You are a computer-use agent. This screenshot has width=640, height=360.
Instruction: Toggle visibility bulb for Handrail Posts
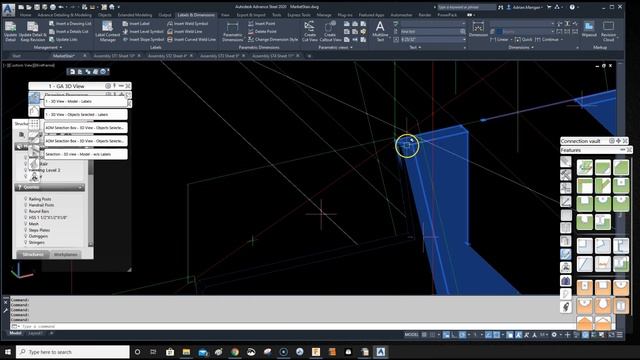(25, 205)
